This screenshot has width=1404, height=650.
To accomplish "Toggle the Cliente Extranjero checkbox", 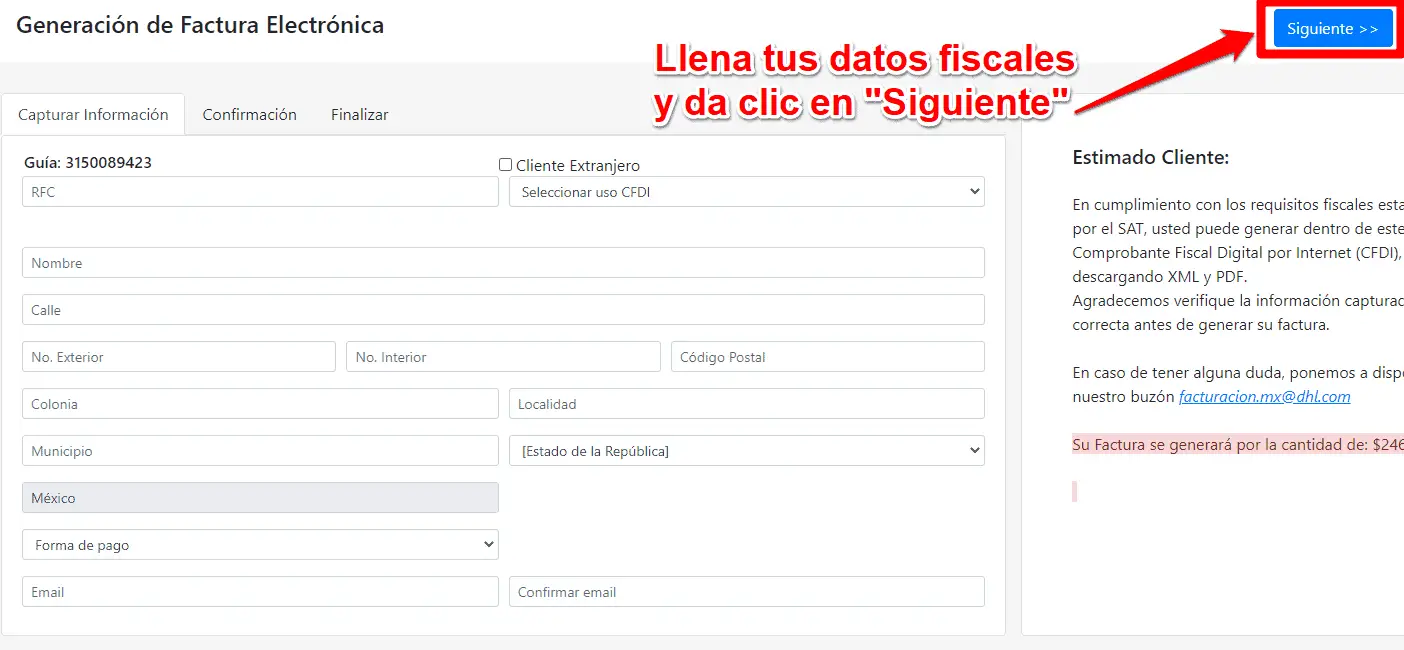I will coord(506,165).
